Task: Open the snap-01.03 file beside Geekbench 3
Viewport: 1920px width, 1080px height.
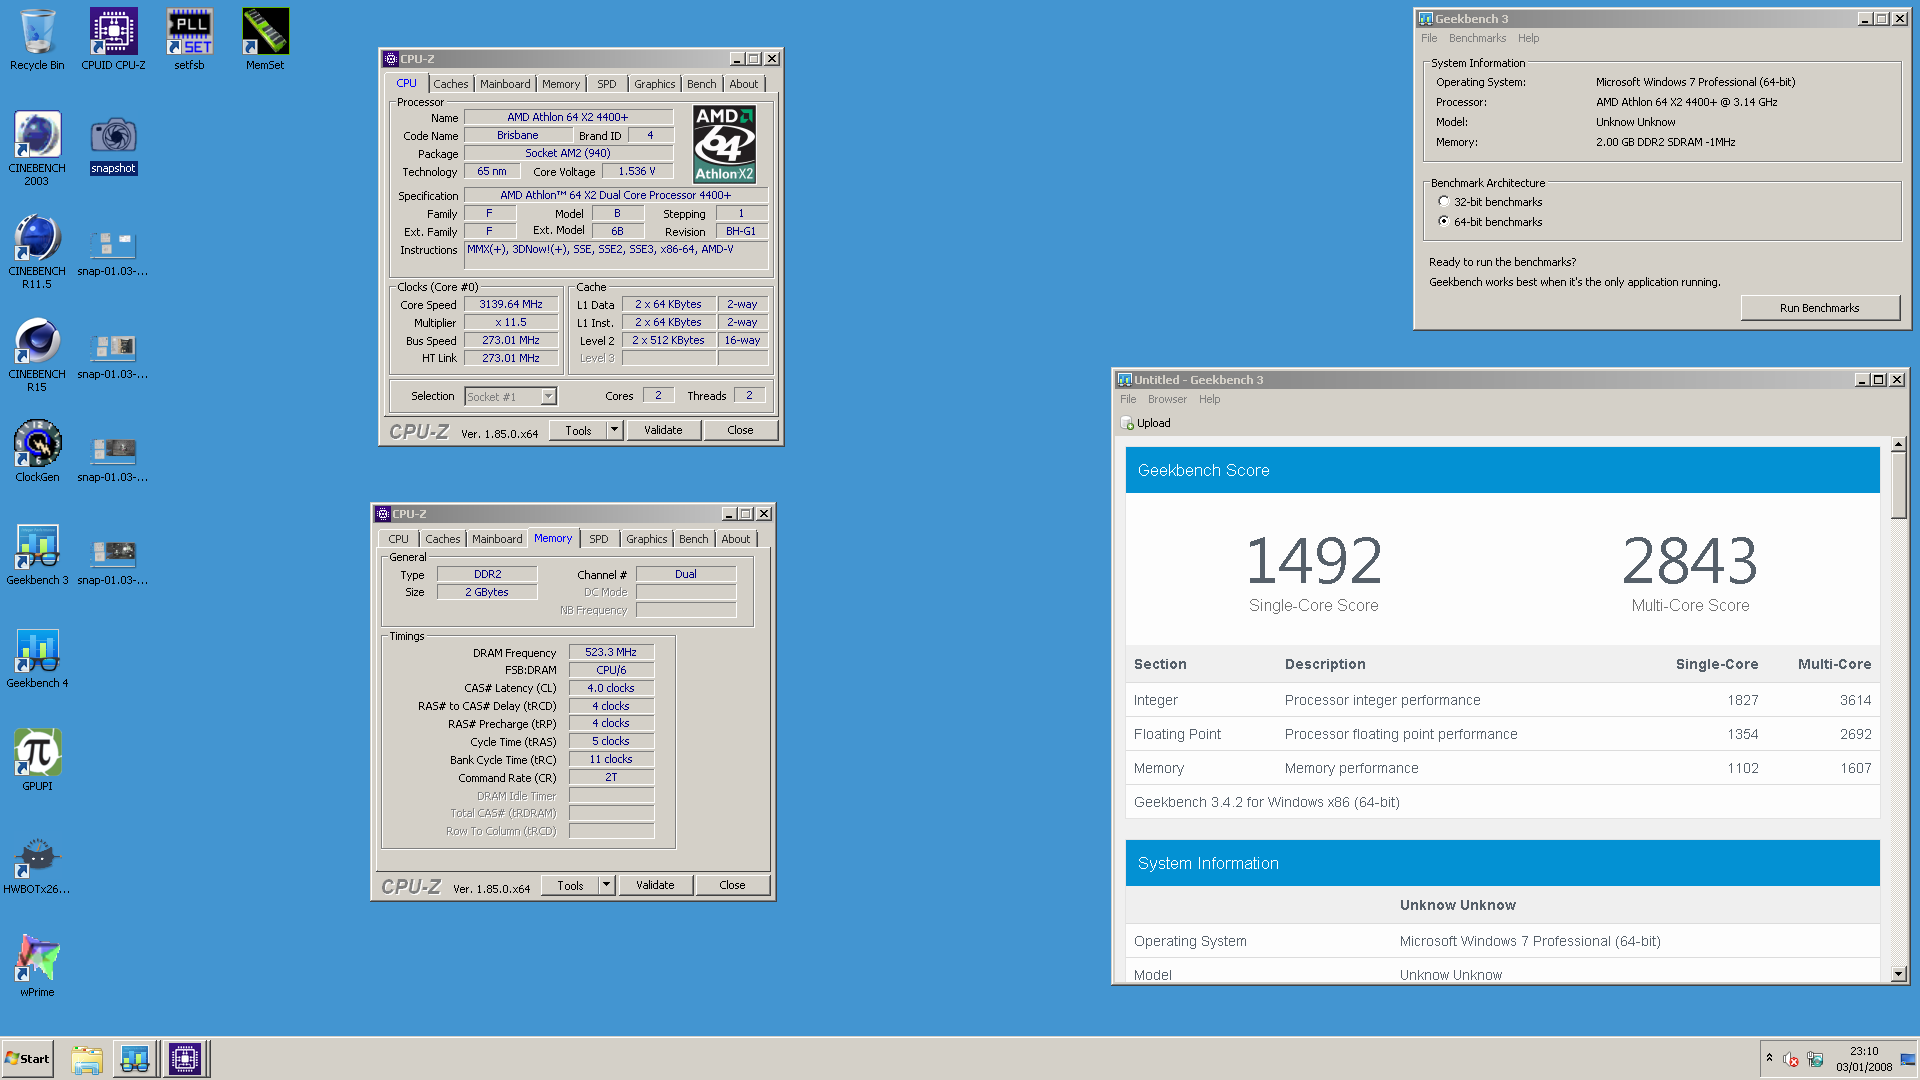Action: pyautogui.click(x=113, y=561)
